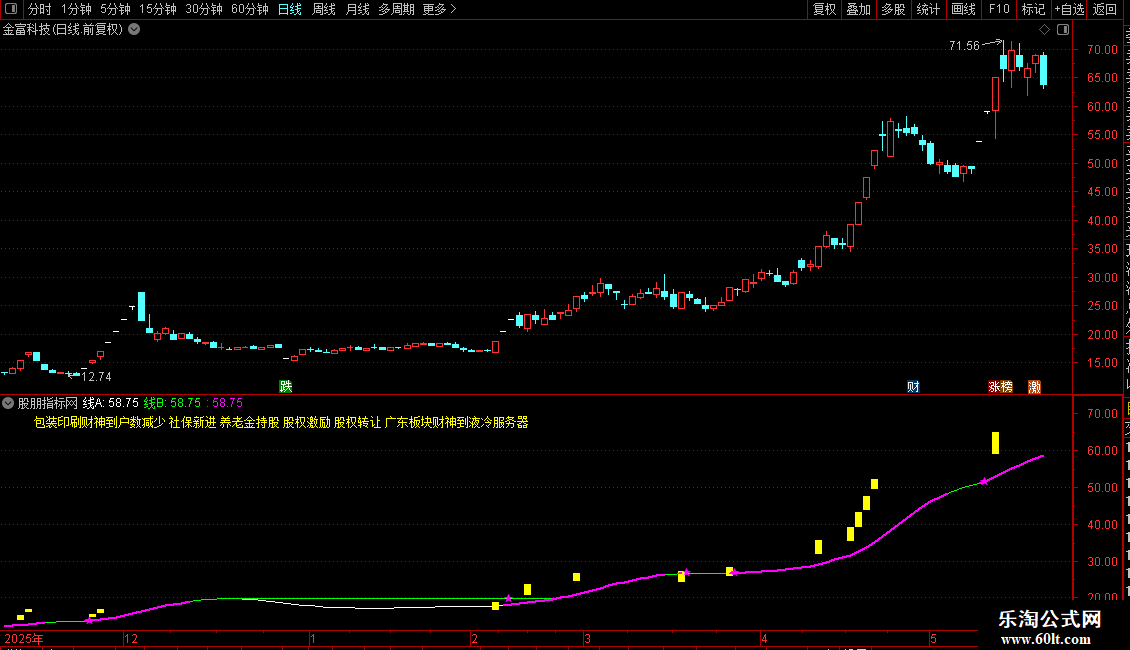Click the 统计 statistics button
The height and width of the screenshot is (650, 1130).
point(928,9)
